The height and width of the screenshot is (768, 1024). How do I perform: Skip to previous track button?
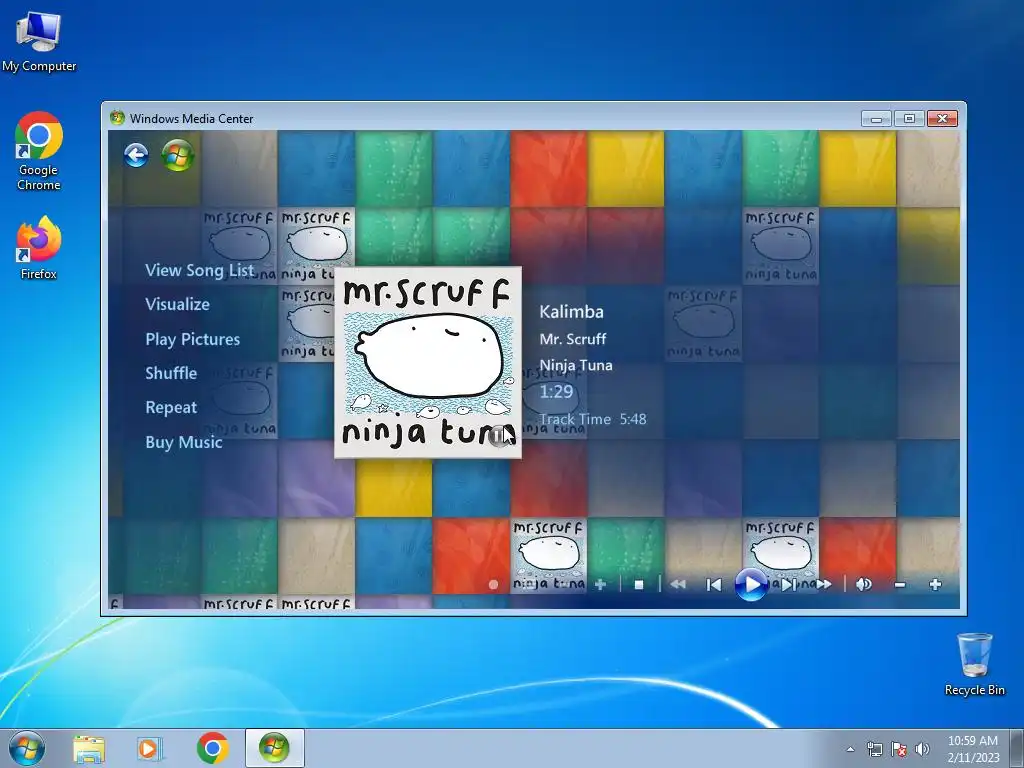click(713, 584)
